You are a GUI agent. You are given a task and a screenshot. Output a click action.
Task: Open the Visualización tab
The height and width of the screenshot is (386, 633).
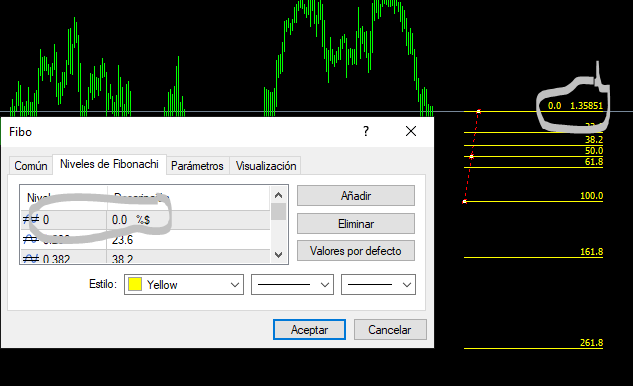pyautogui.click(x=266, y=166)
